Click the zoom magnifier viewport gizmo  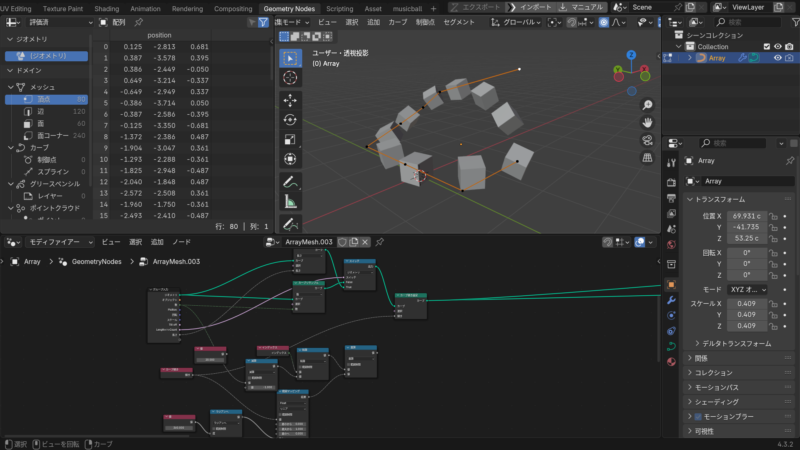point(647,105)
